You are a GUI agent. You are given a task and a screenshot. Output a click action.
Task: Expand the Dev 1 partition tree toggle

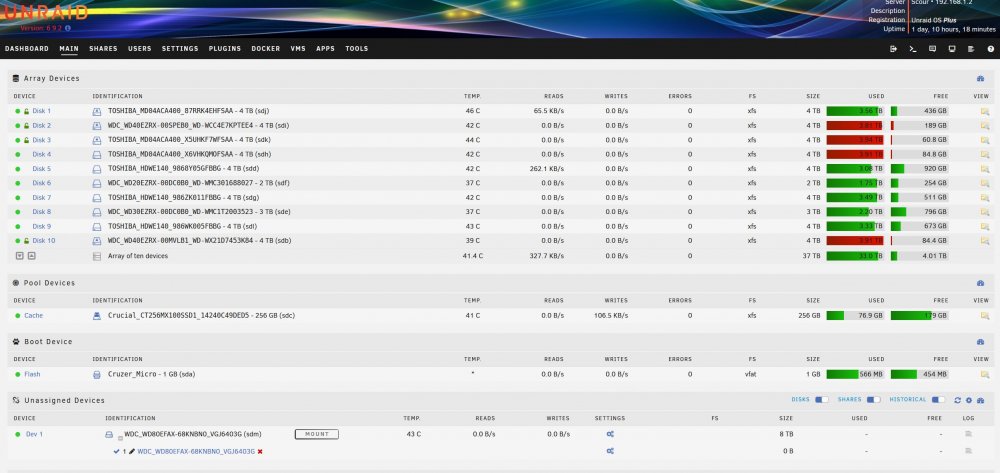pos(120,437)
